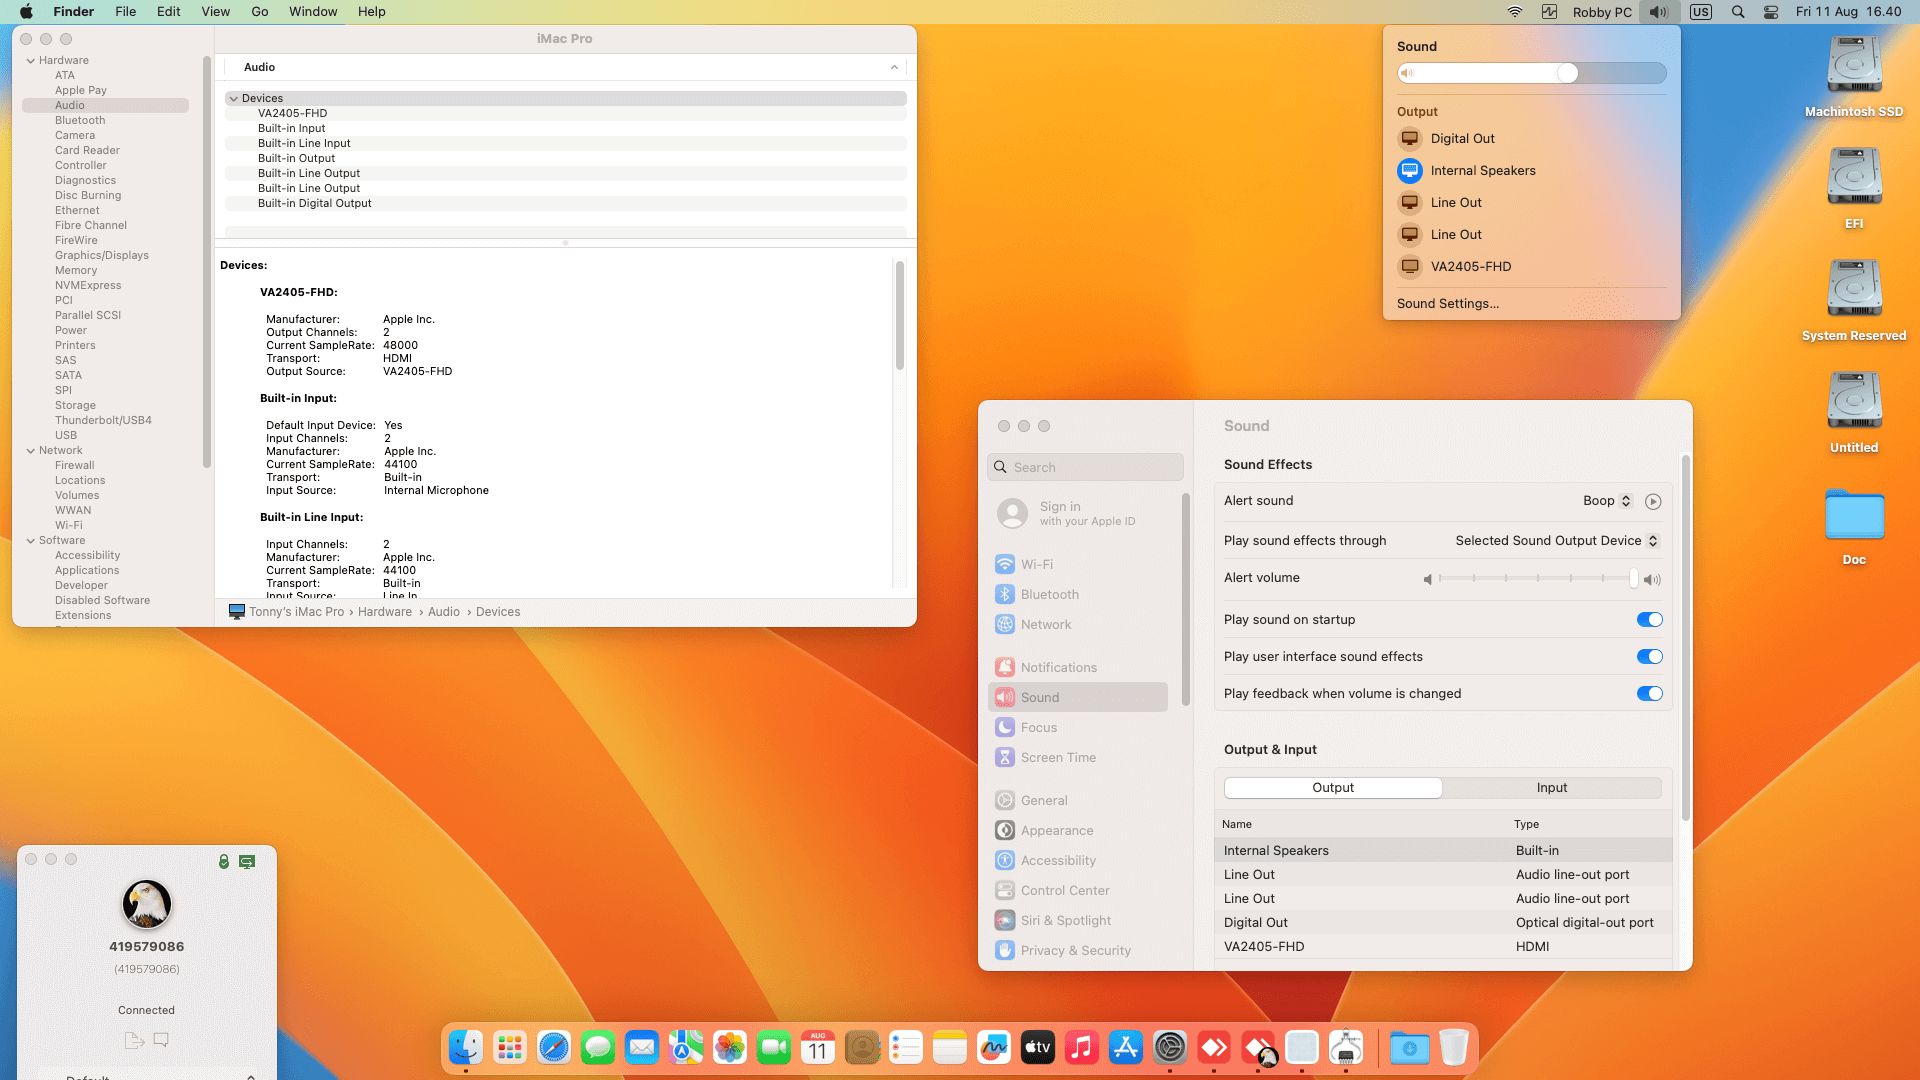Click Hardware in the bottom path bar
The width and height of the screenshot is (1920, 1080).
coord(385,612)
